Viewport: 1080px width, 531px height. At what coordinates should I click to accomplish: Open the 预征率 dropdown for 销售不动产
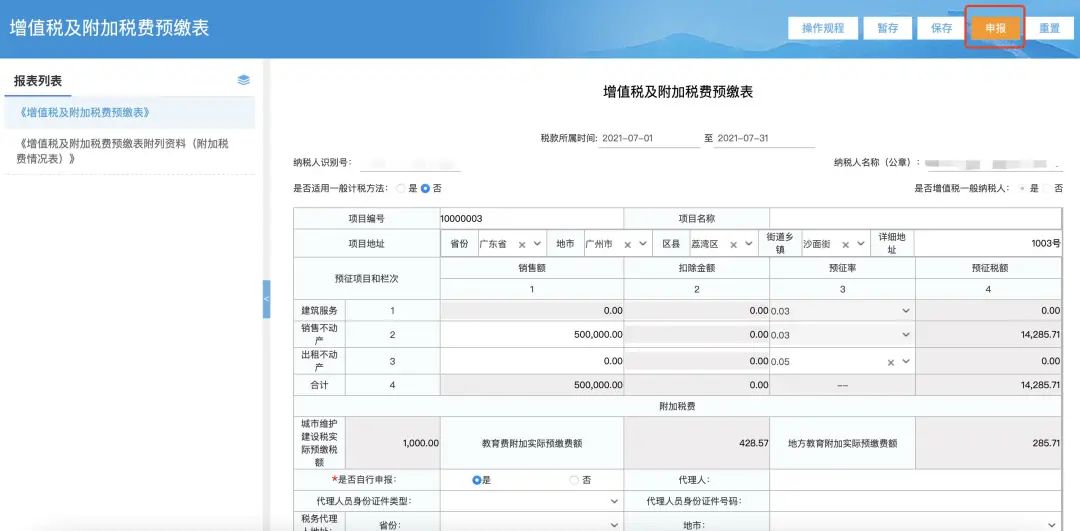click(x=905, y=335)
